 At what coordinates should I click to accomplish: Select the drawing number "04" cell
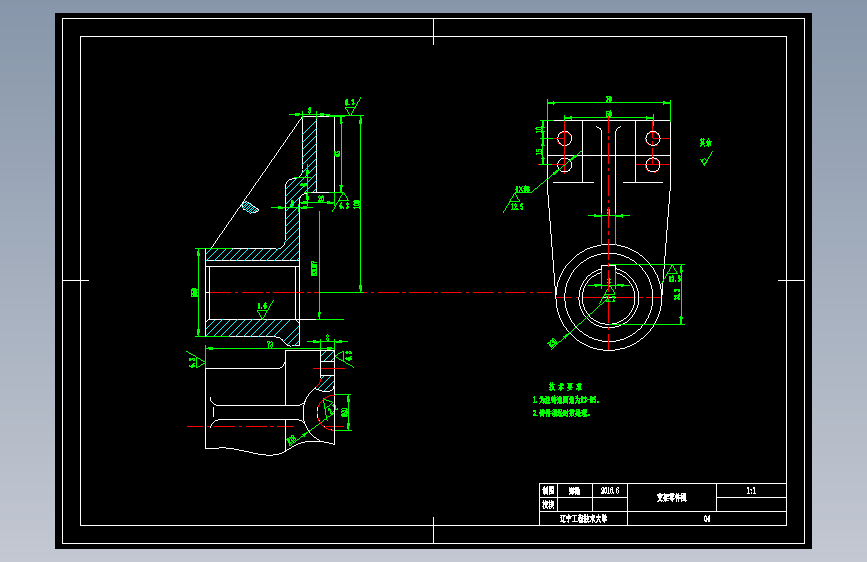tap(707, 518)
